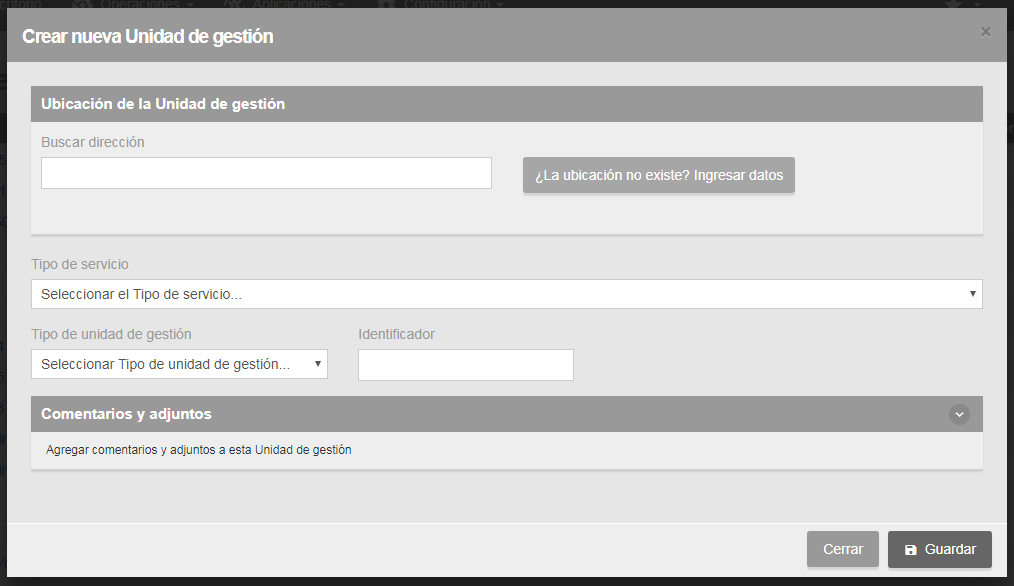Expand Comentarios y adjuntos using chevron icon
Screen dimensions: 1014x586
point(959,414)
